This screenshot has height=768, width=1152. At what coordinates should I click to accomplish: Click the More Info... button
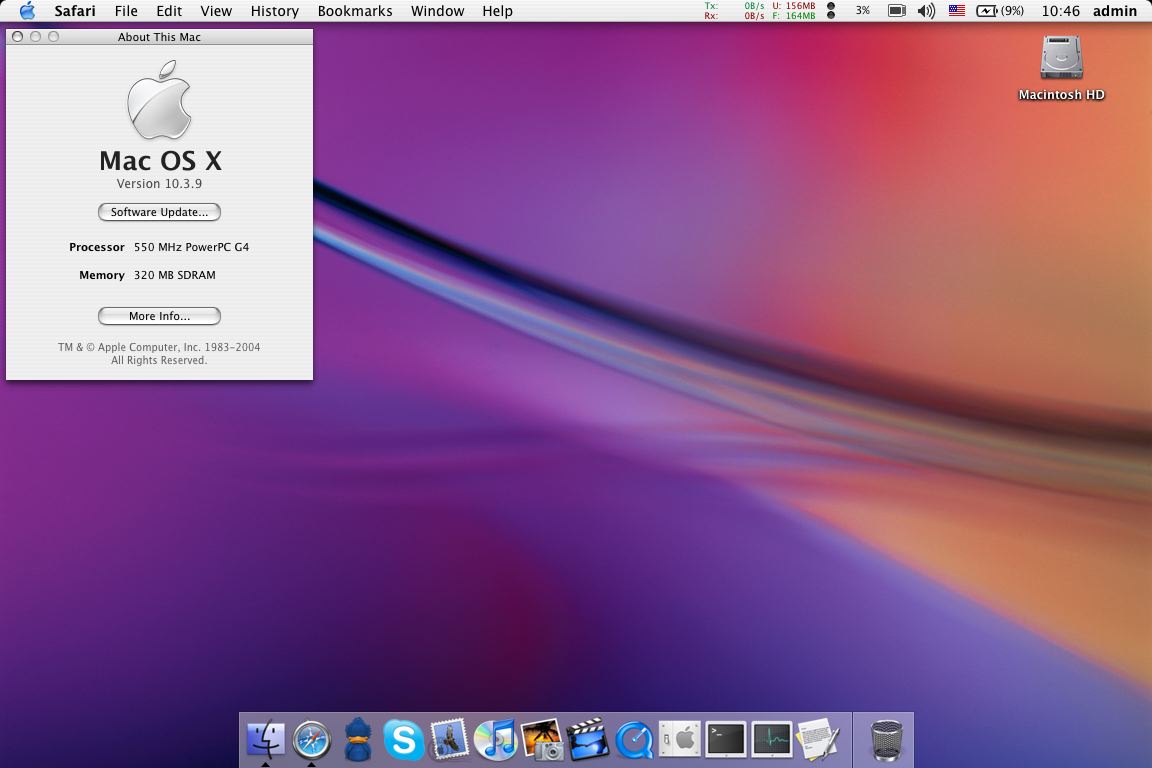(x=159, y=316)
